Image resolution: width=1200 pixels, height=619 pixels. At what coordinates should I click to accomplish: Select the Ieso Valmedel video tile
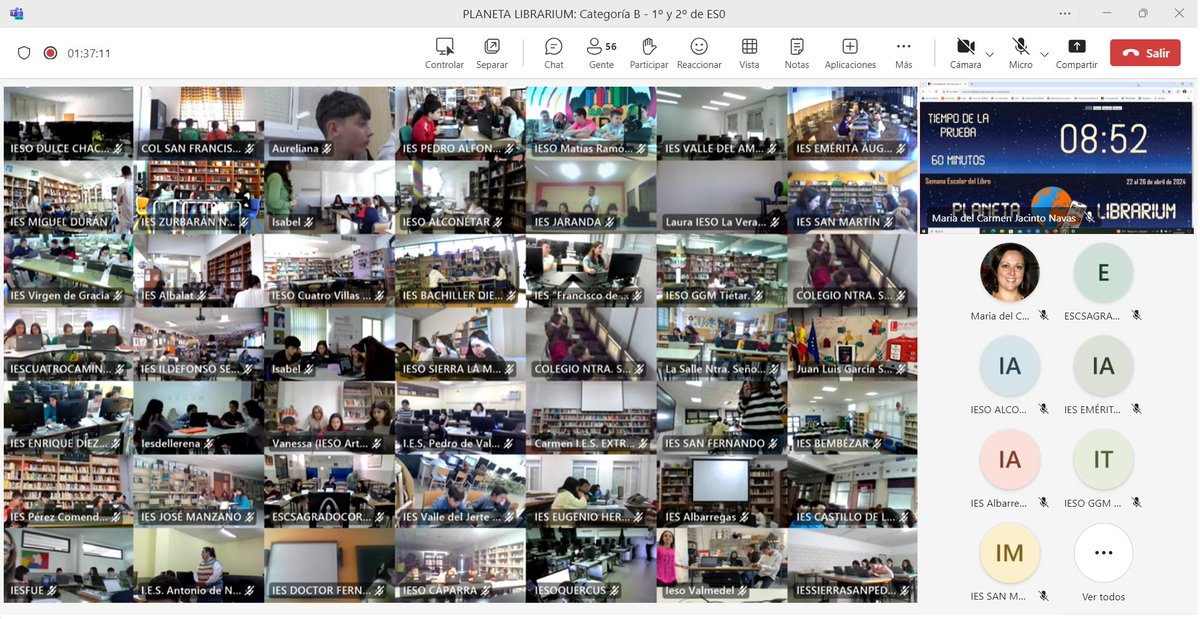[x=721, y=566]
